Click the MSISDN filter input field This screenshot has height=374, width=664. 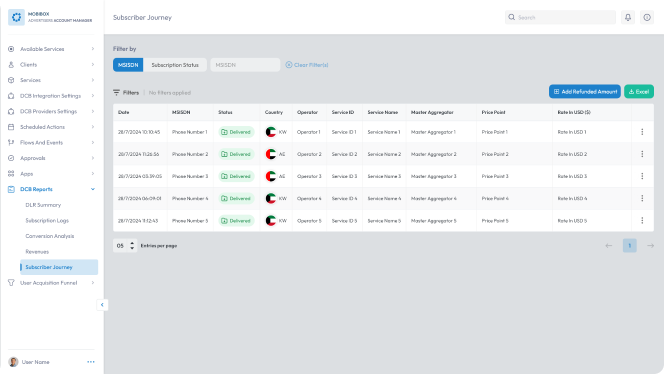coord(245,65)
